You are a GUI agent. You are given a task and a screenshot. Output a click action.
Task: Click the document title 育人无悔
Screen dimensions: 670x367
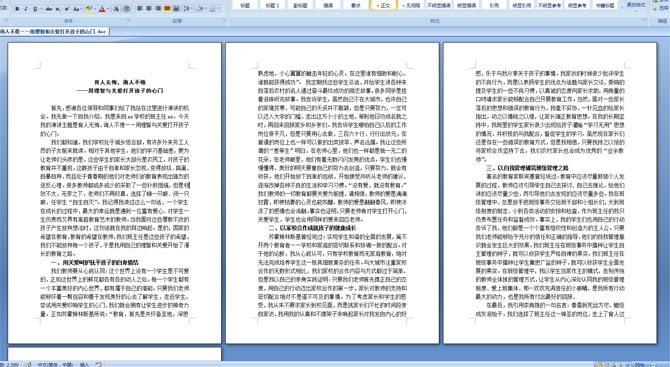[x=120, y=82]
